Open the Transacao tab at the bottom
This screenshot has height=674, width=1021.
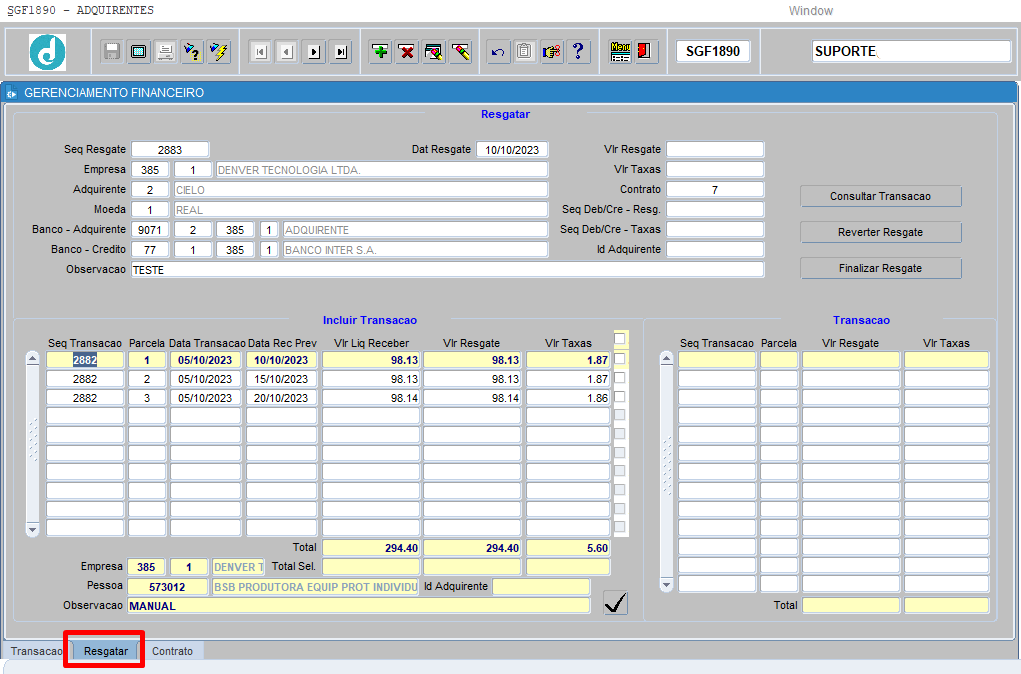pyautogui.click(x=37, y=651)
